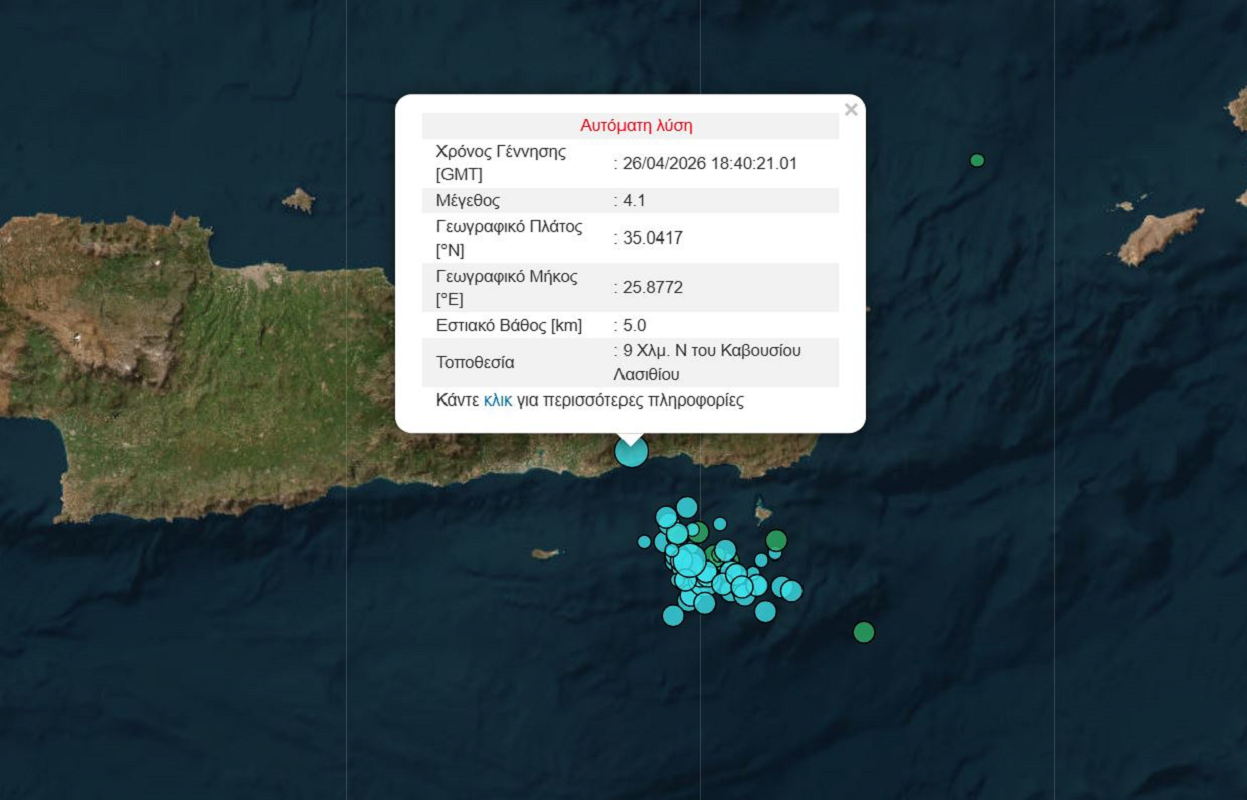The image size is (1247, 800).
Task: Select the small cyan marker at the cluster's western edge
Action: tap(645, 542)
